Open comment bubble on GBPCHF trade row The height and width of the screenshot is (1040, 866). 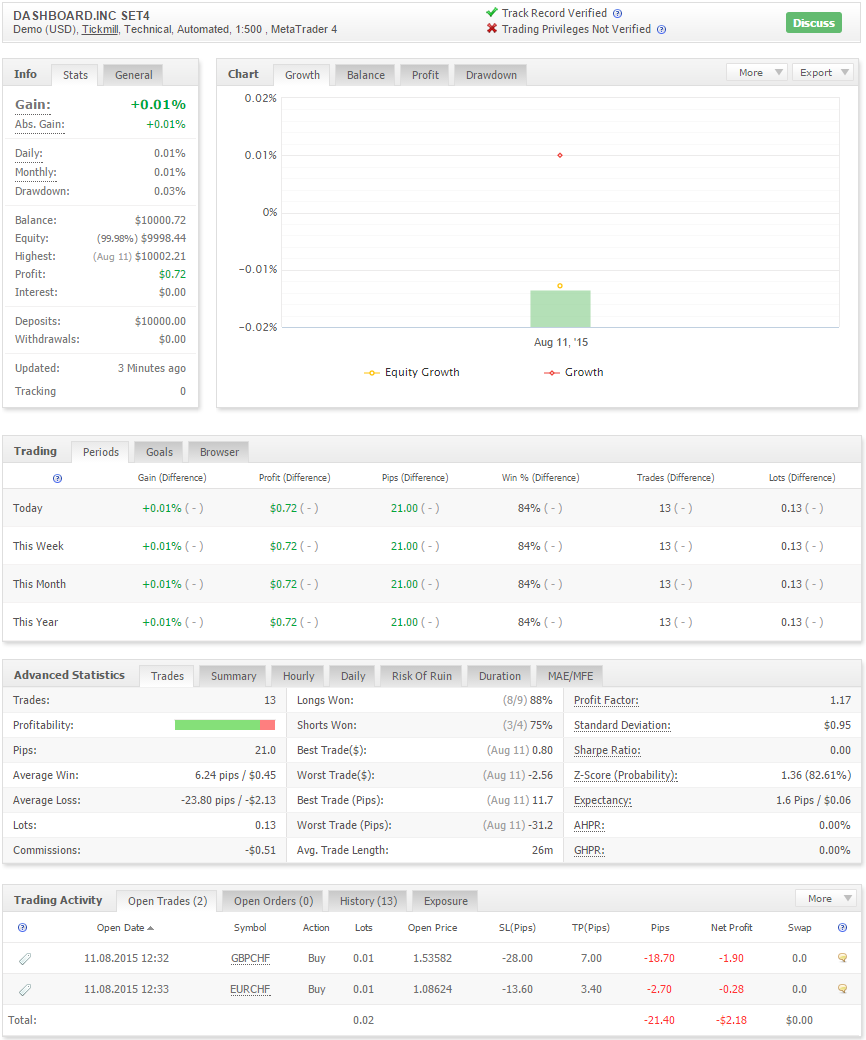(842, 958)
